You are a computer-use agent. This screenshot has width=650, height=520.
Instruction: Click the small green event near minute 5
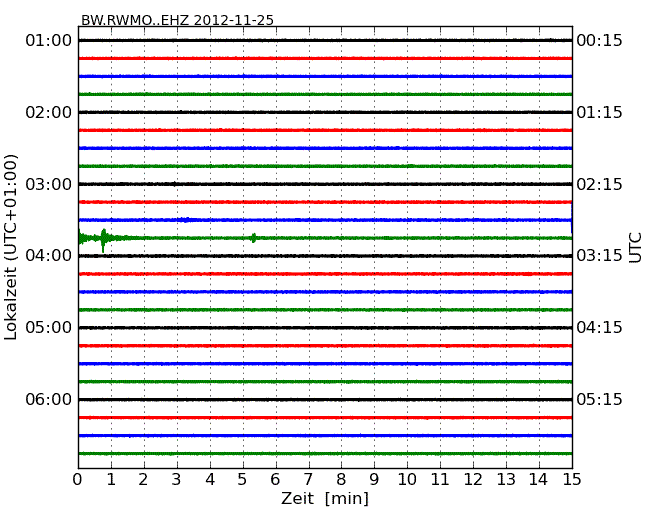[x=254, y=238]
